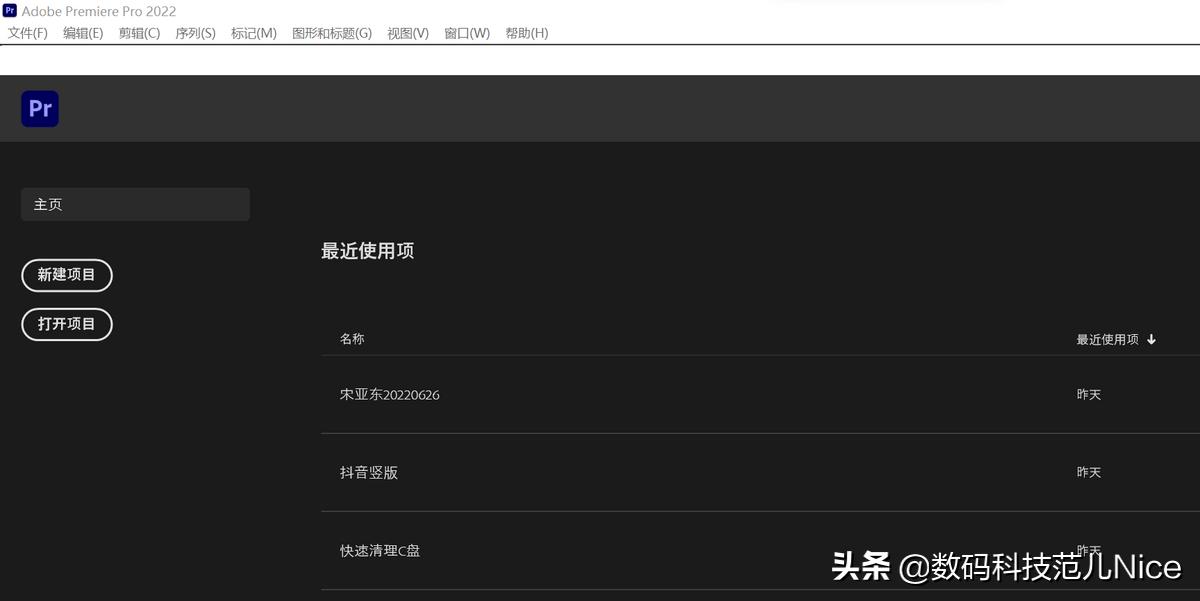Image resolution: width=1200 pixels, height=601 pixels.
Task: Click the 名称 column header
Action: pos(351,339)
